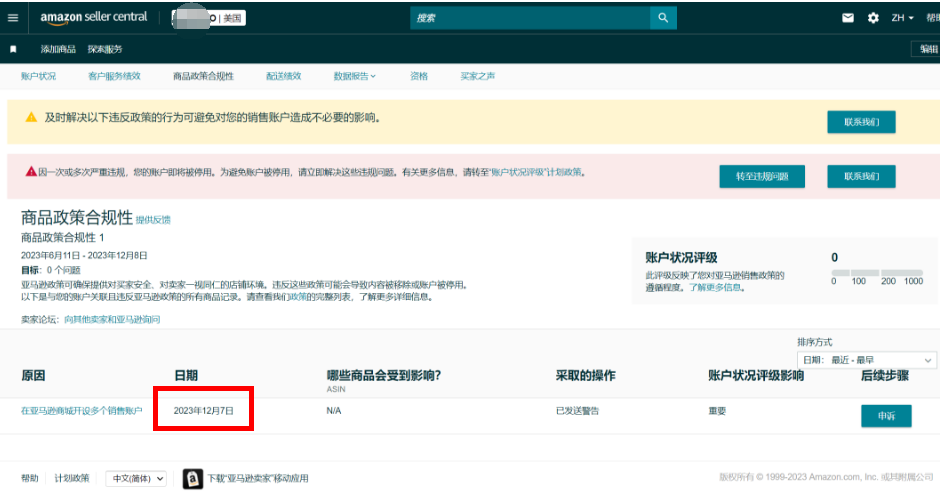Change footer language dropdown 中文(简体)
Image resolution: width=940 pixels, height=491 pixels.
[x=136, y=478]
